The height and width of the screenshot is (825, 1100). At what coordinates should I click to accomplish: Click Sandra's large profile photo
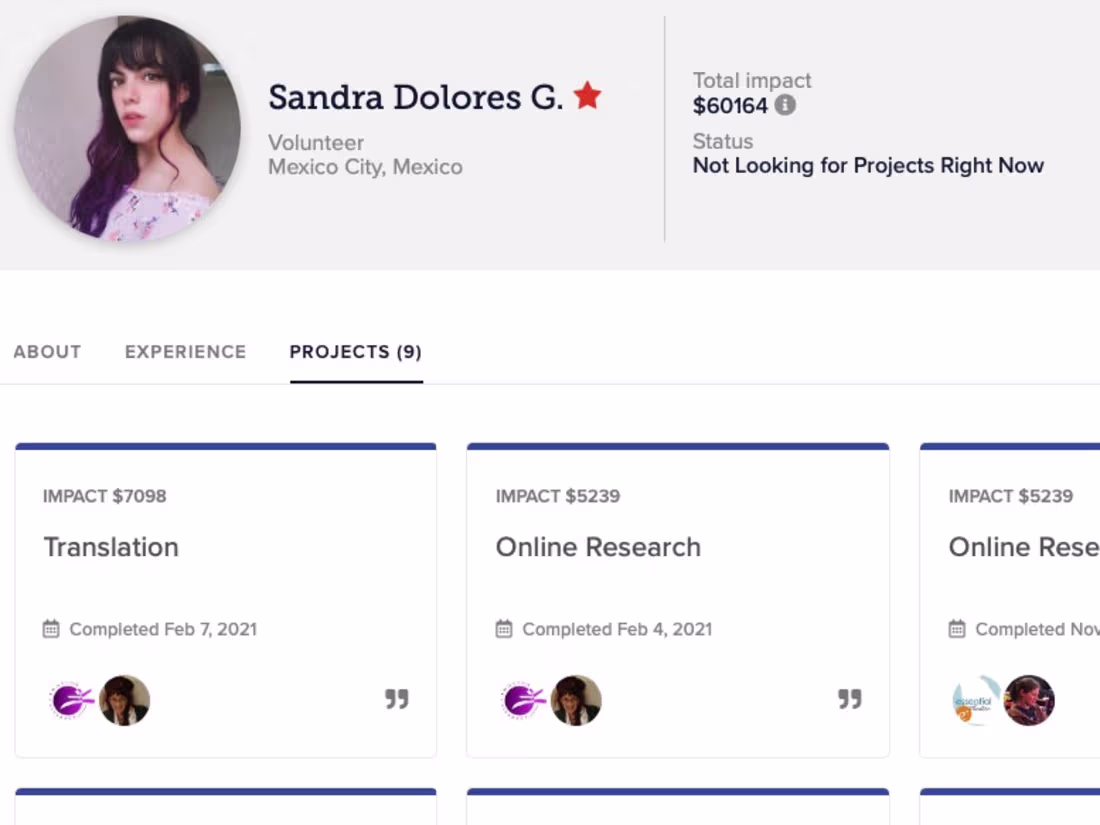[x=127, y=128]
